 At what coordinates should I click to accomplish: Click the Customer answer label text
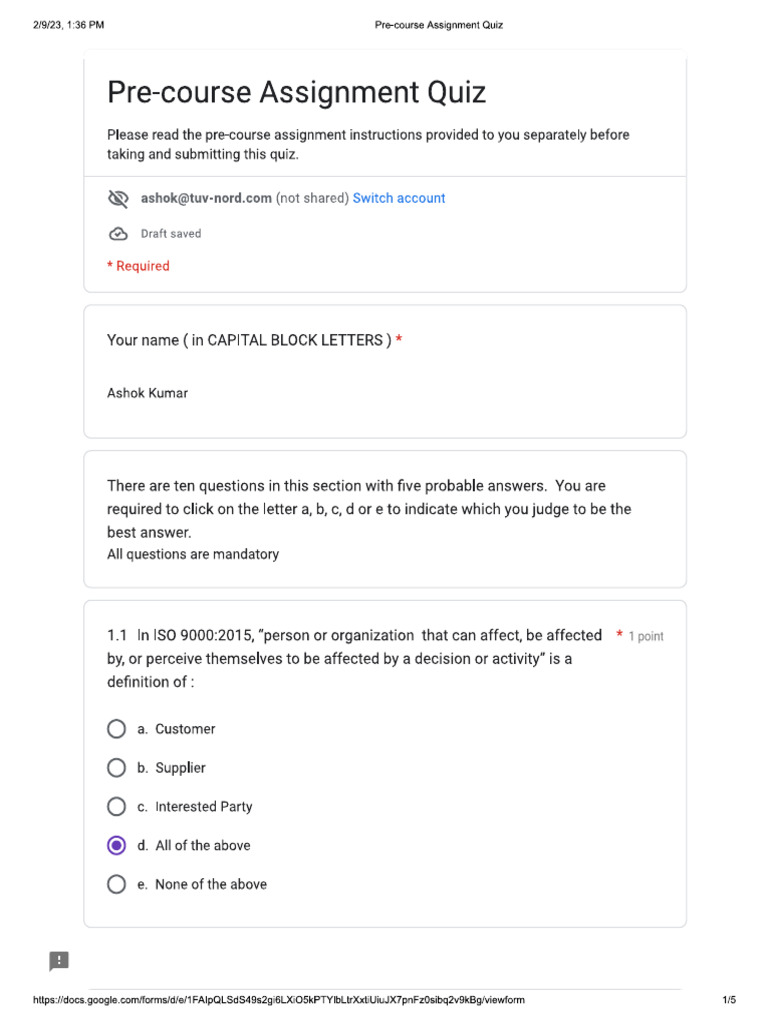pos(185,729)
